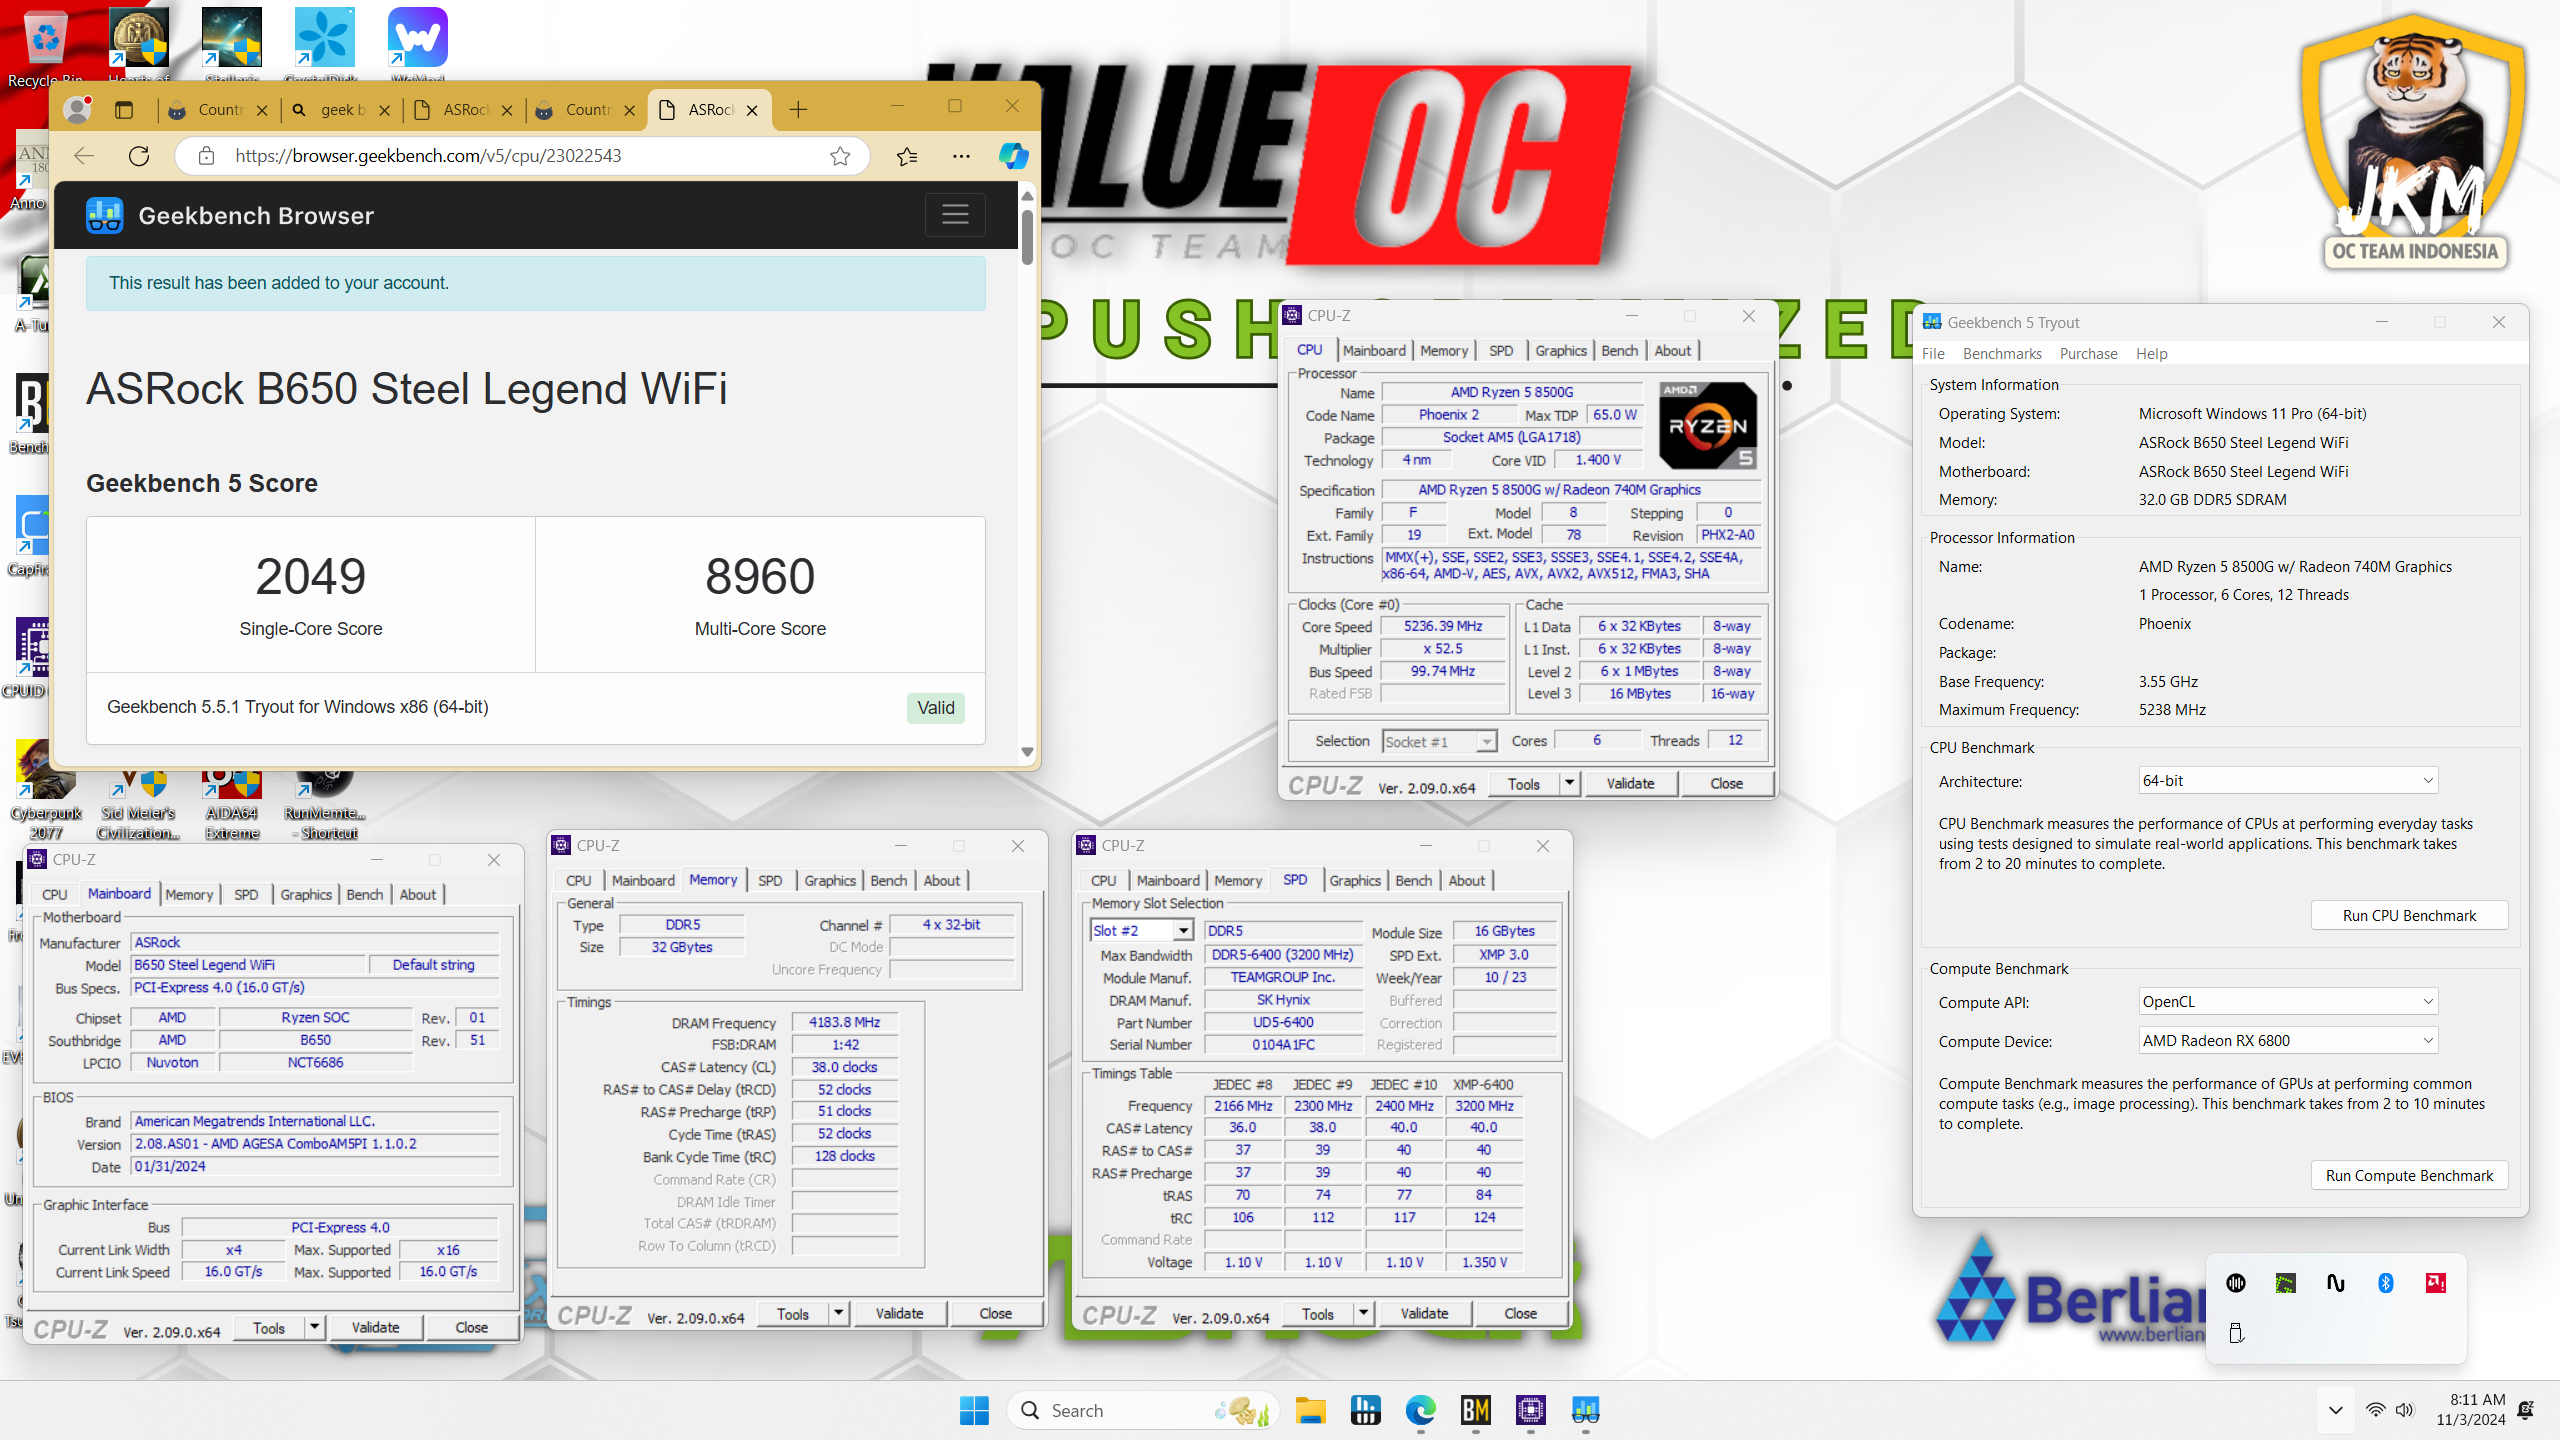Open the volume icon in system tray
2560x1440 pixels.
(x=2405, y=1410)
